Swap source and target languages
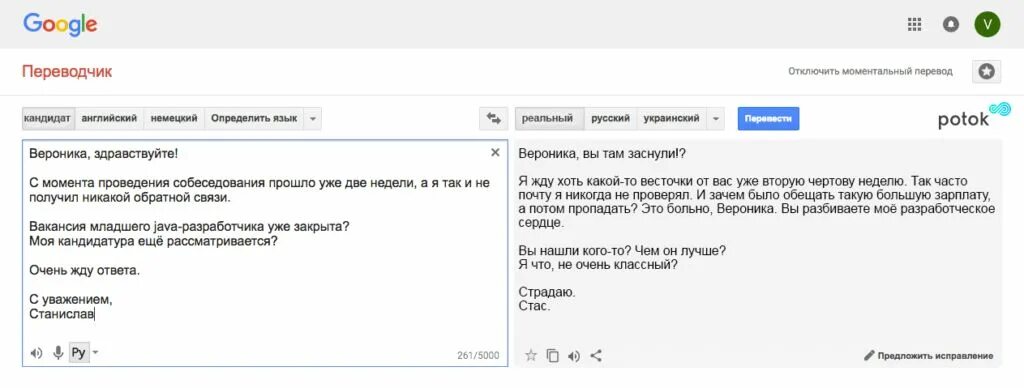Image resolution: width=1024 pixels, height=388 pixels. pos(493,119)
